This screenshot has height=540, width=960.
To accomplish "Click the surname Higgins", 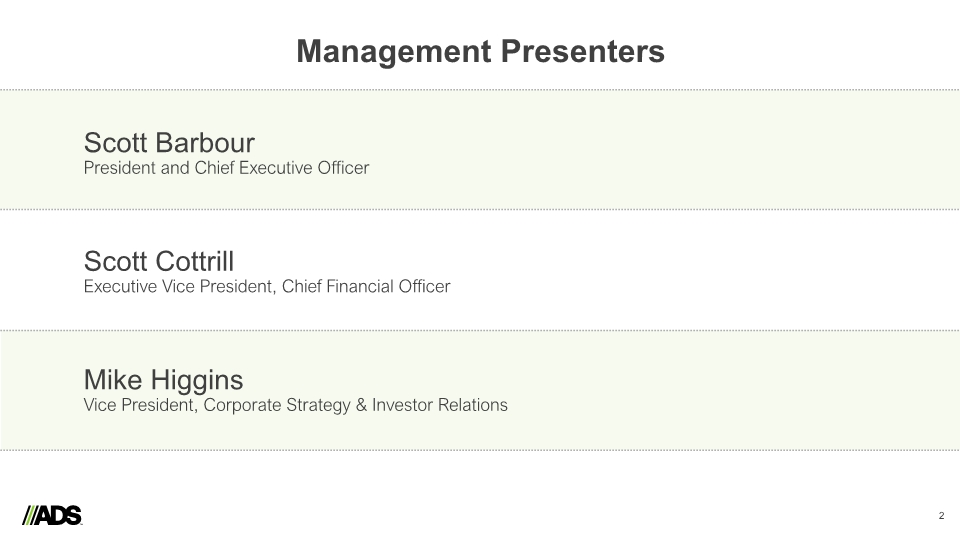I will point(197,381).
